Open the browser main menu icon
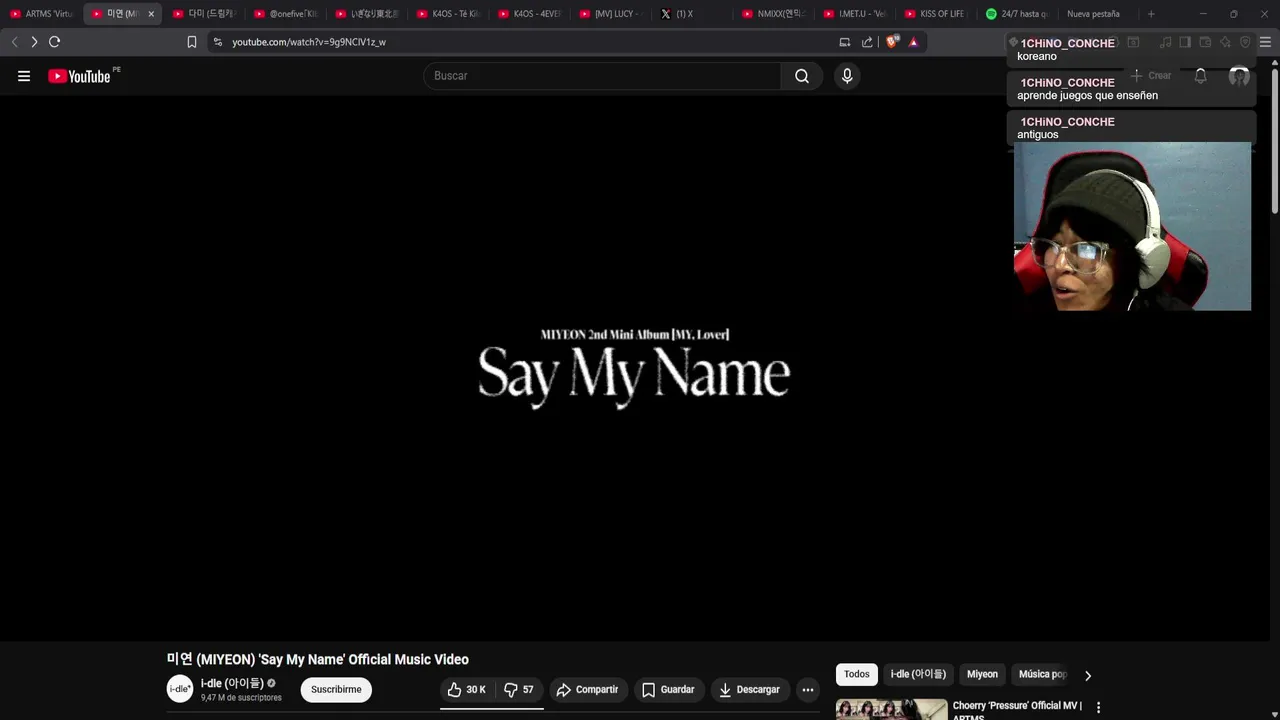 click(1265, 42)
